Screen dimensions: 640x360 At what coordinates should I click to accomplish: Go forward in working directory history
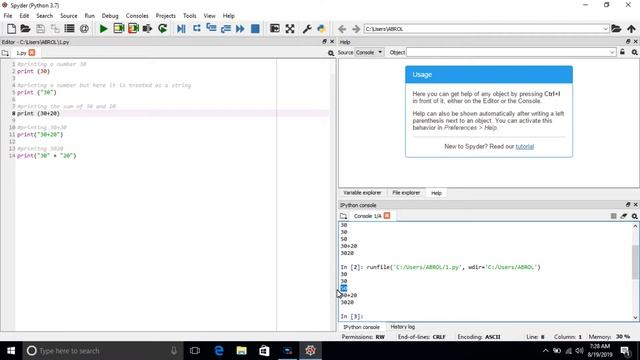[356, 29]
